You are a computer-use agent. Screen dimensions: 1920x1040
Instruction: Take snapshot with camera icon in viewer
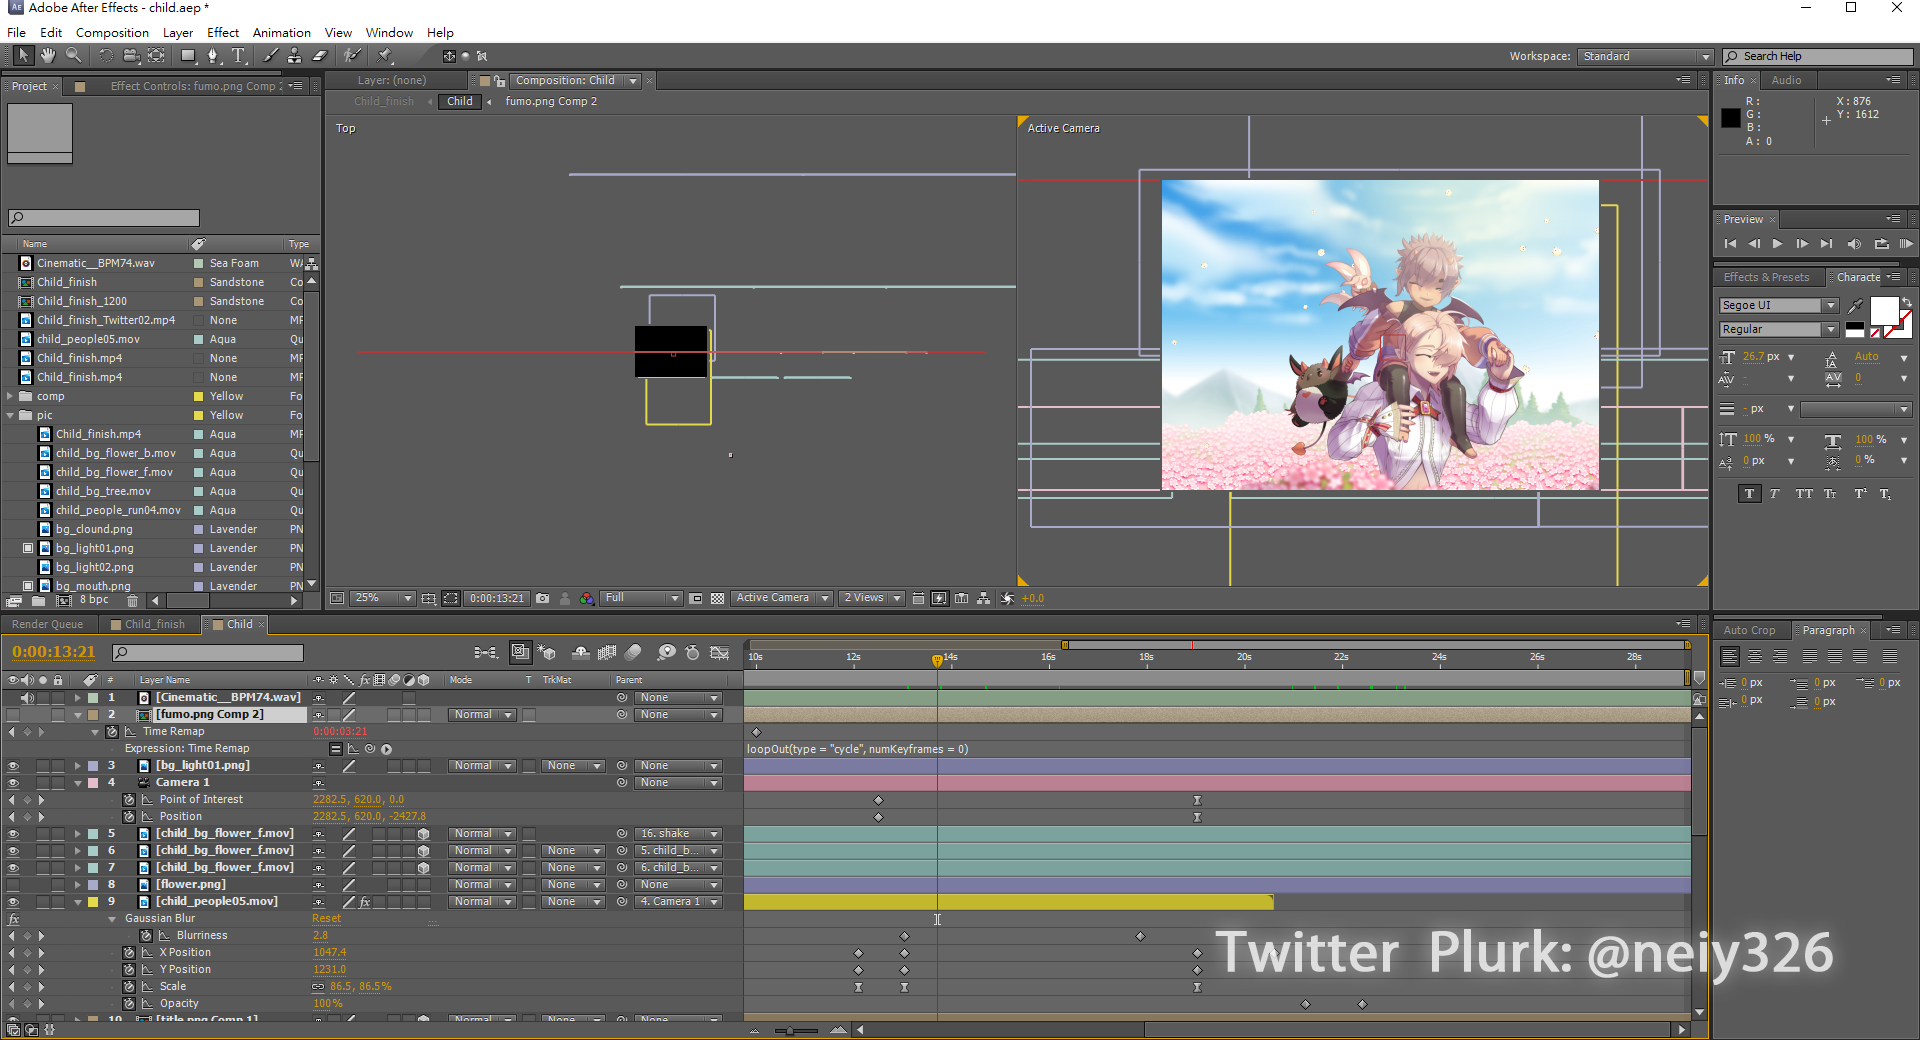(542, 598)
